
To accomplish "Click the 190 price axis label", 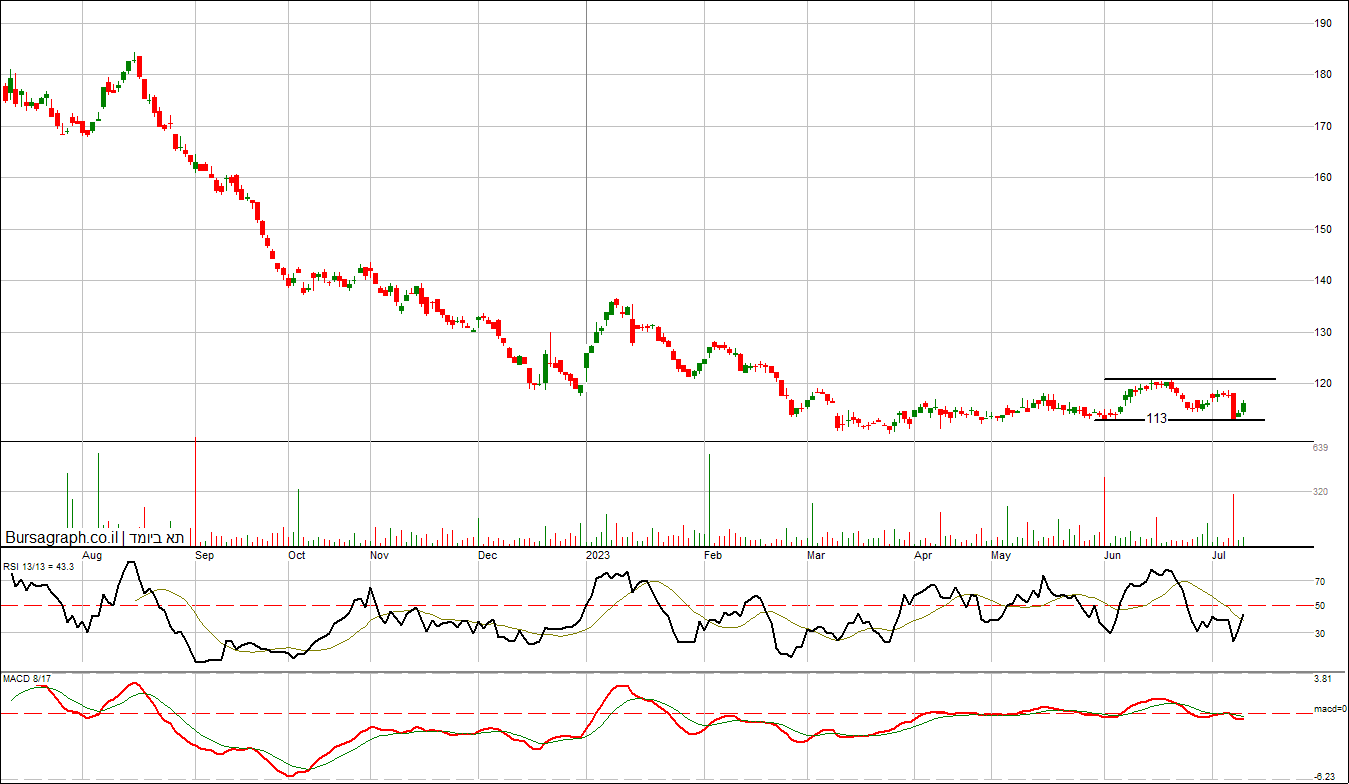I will pos(1323,23).
